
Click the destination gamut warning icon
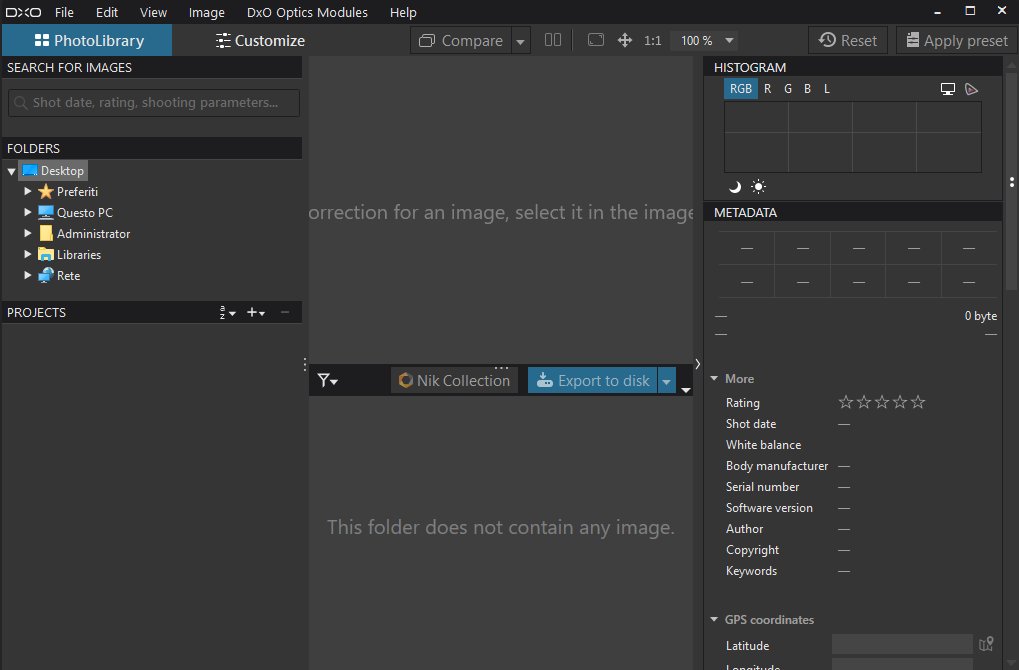click(972, 89)
